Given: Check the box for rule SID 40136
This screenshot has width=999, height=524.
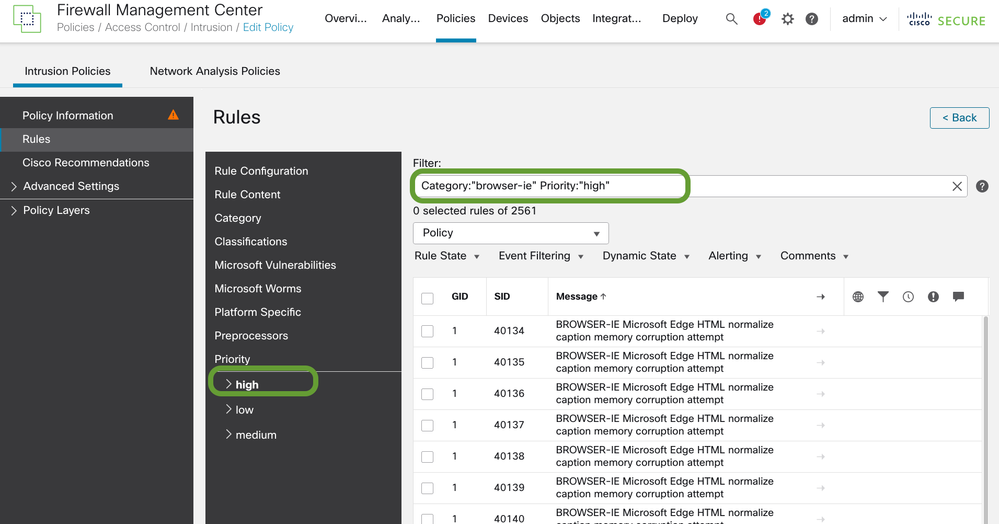Looking at the screenshot, I should [428, 394].
